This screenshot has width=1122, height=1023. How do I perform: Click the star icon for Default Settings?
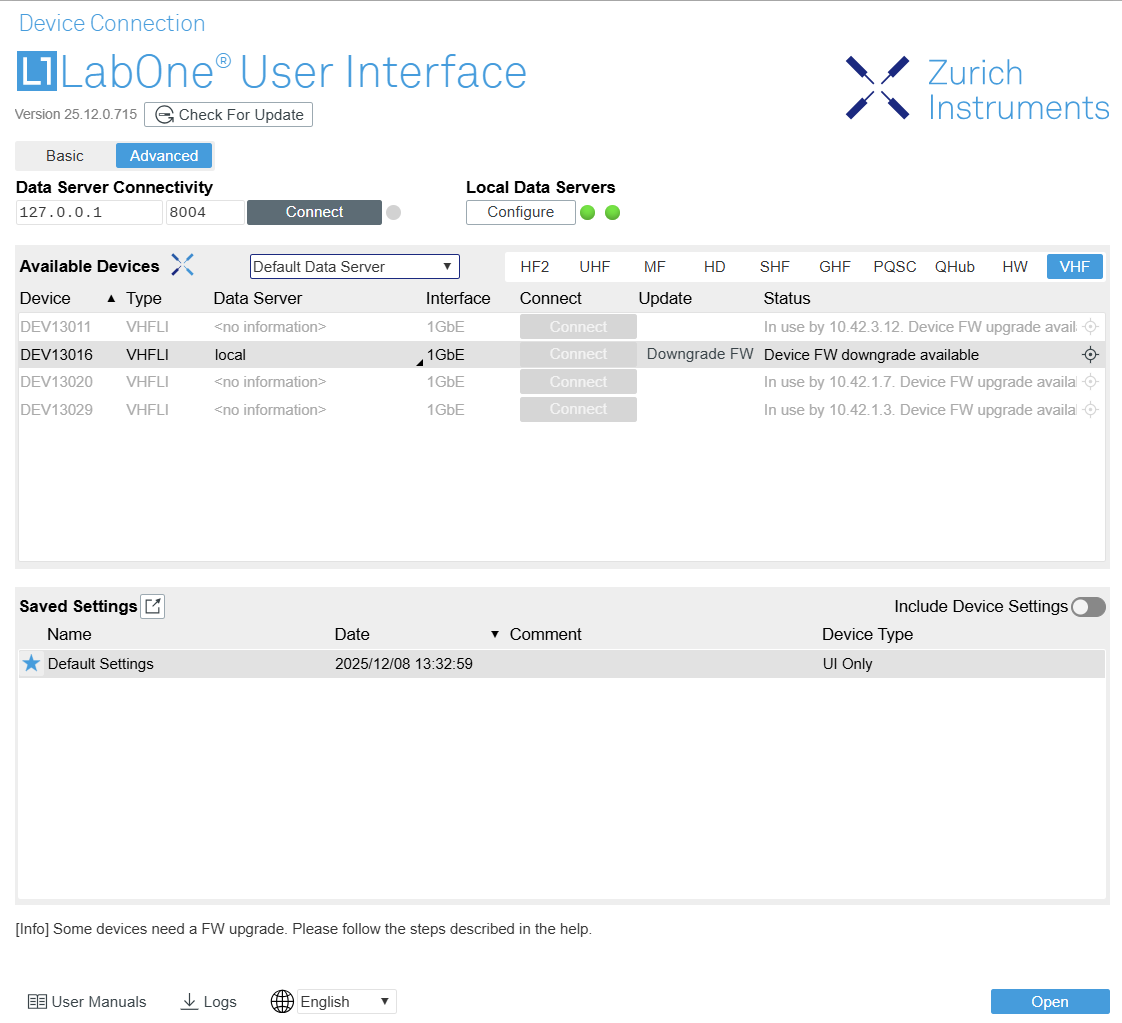click(31, 664)
